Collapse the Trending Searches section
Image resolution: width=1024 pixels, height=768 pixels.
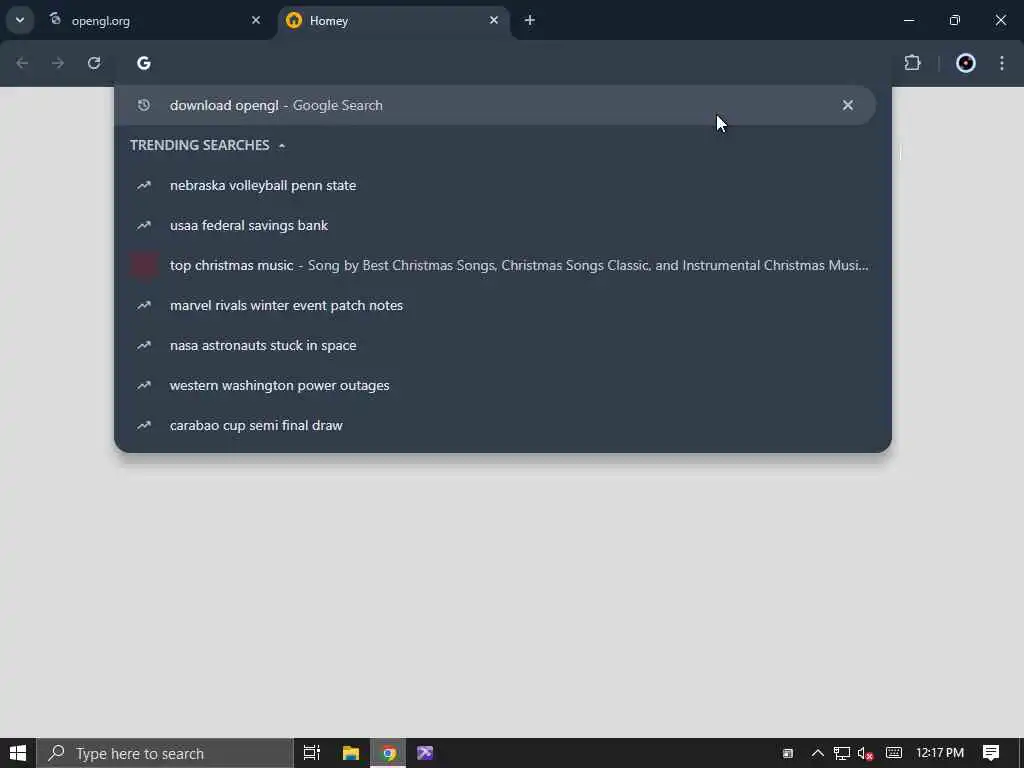point(281,145)
